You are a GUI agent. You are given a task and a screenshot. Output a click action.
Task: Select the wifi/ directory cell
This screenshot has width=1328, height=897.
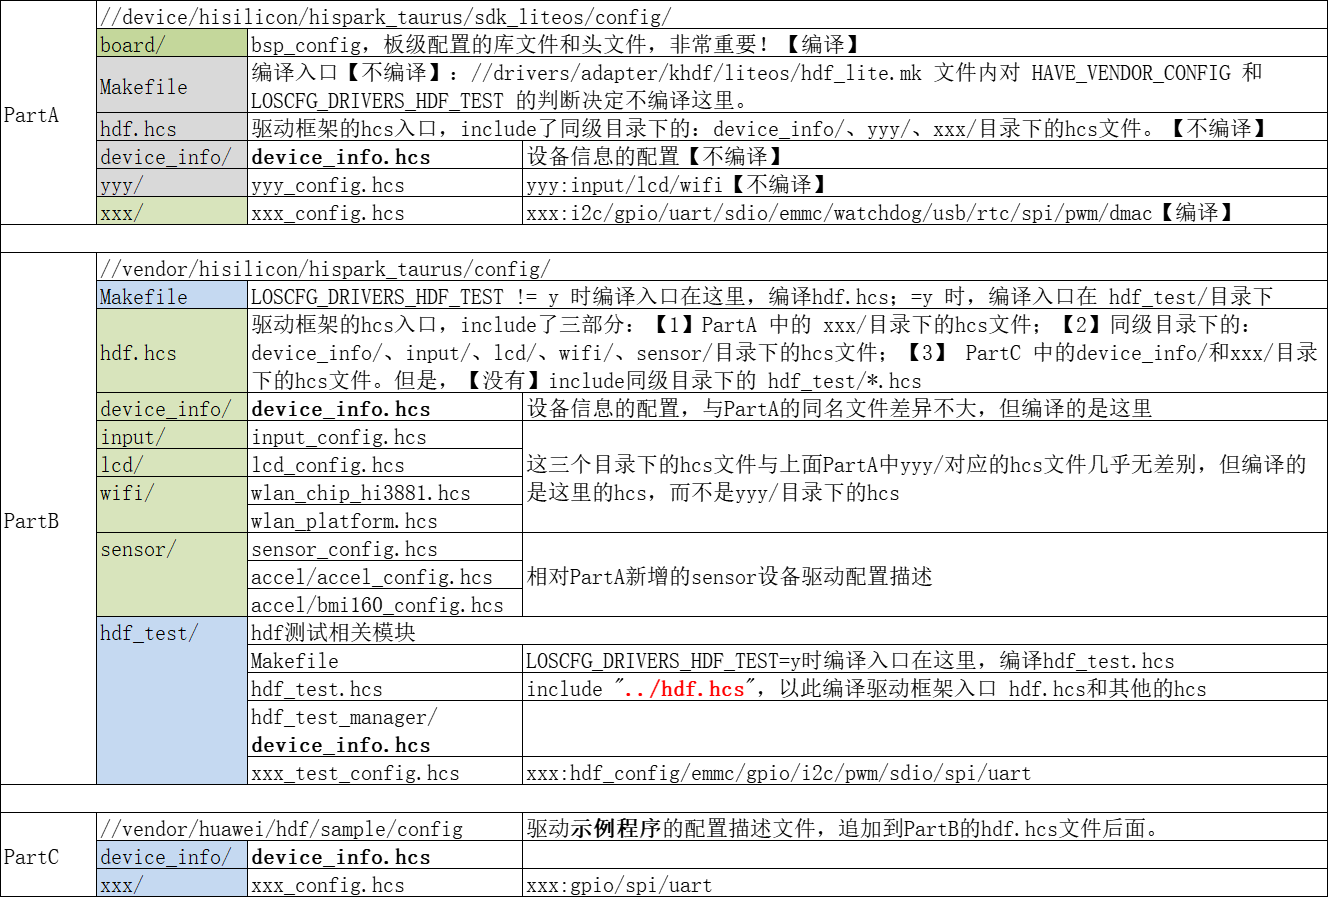[172, 505]
